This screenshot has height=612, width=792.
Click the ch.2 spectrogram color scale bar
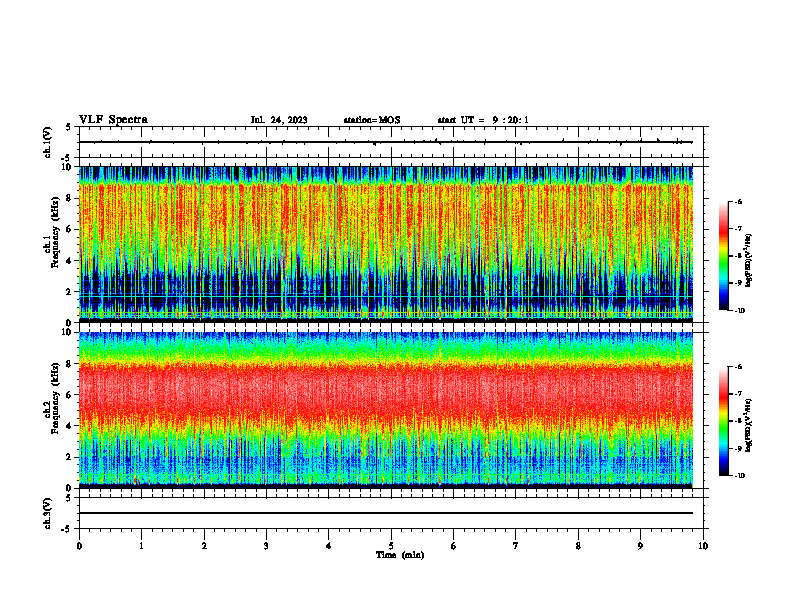(723, 421)
